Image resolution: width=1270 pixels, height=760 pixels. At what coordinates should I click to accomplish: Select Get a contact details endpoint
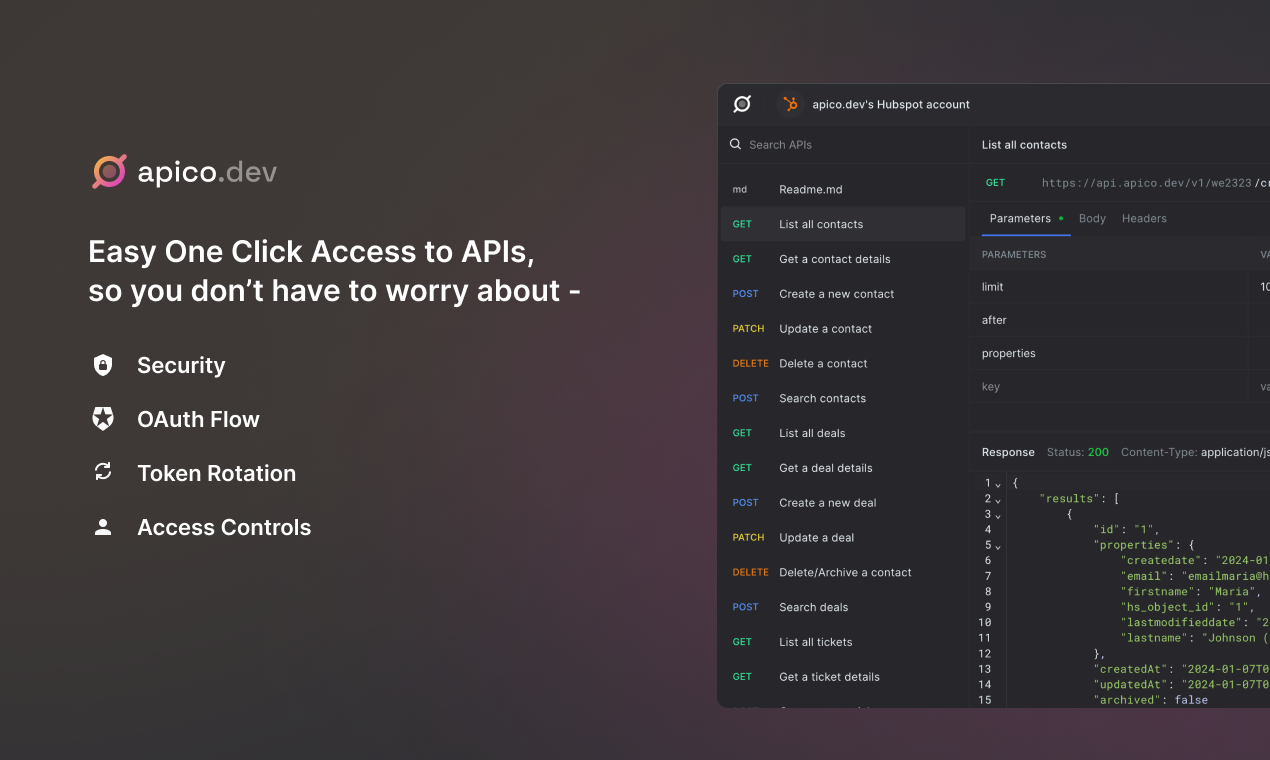coord(843,259)
